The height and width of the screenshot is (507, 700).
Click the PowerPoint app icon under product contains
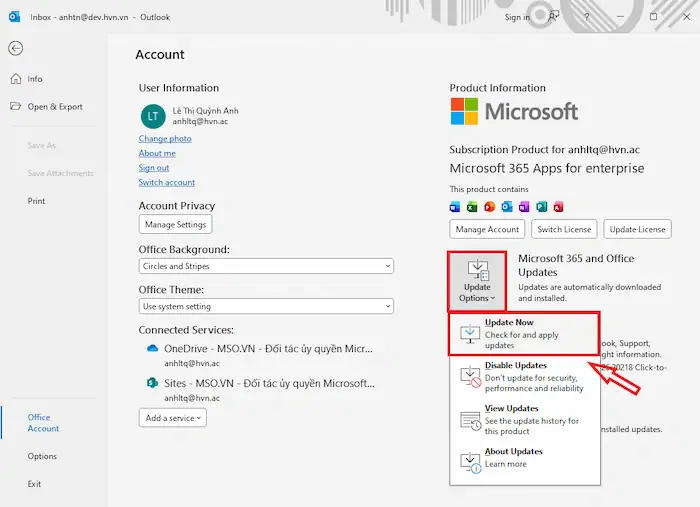pyautogui.click(x=489, y=207)
